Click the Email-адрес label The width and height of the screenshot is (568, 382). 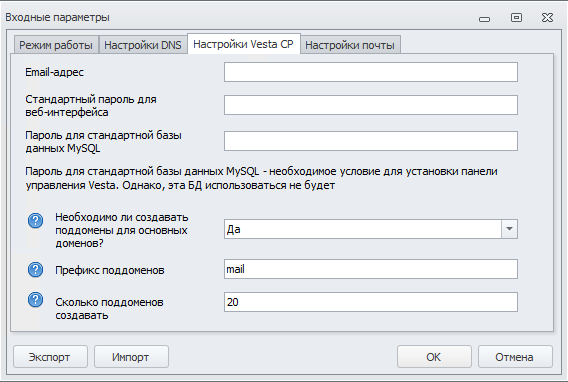54,72
